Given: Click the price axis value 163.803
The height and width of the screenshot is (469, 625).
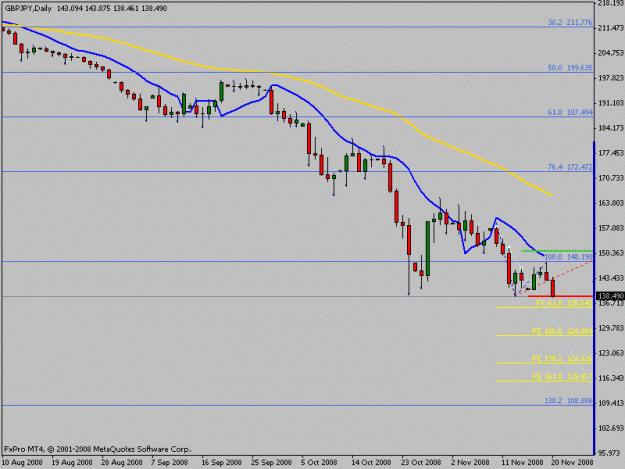Looking at the screenshot, I should (611, 203).
